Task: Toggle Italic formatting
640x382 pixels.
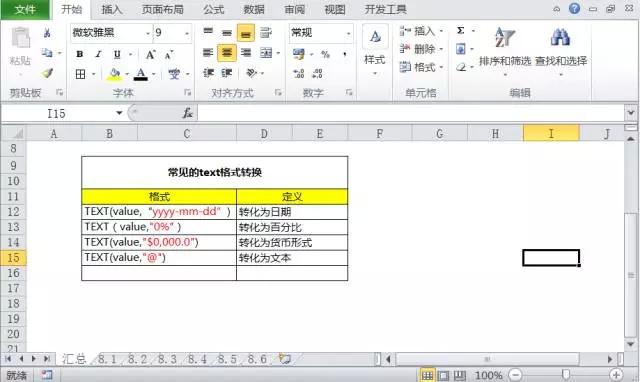Action: coord(98,54)
